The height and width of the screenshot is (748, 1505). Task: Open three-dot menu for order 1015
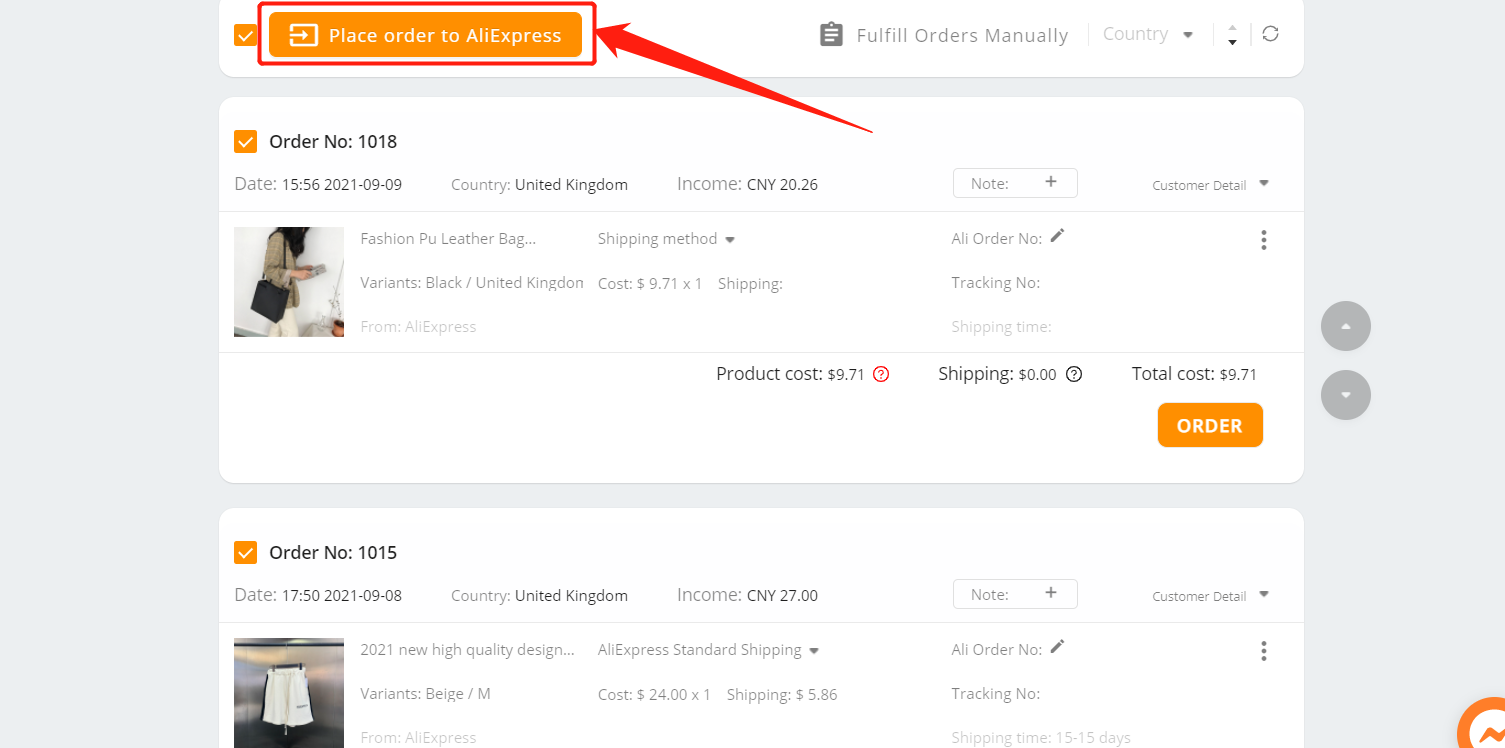(x=1264, y=651)
